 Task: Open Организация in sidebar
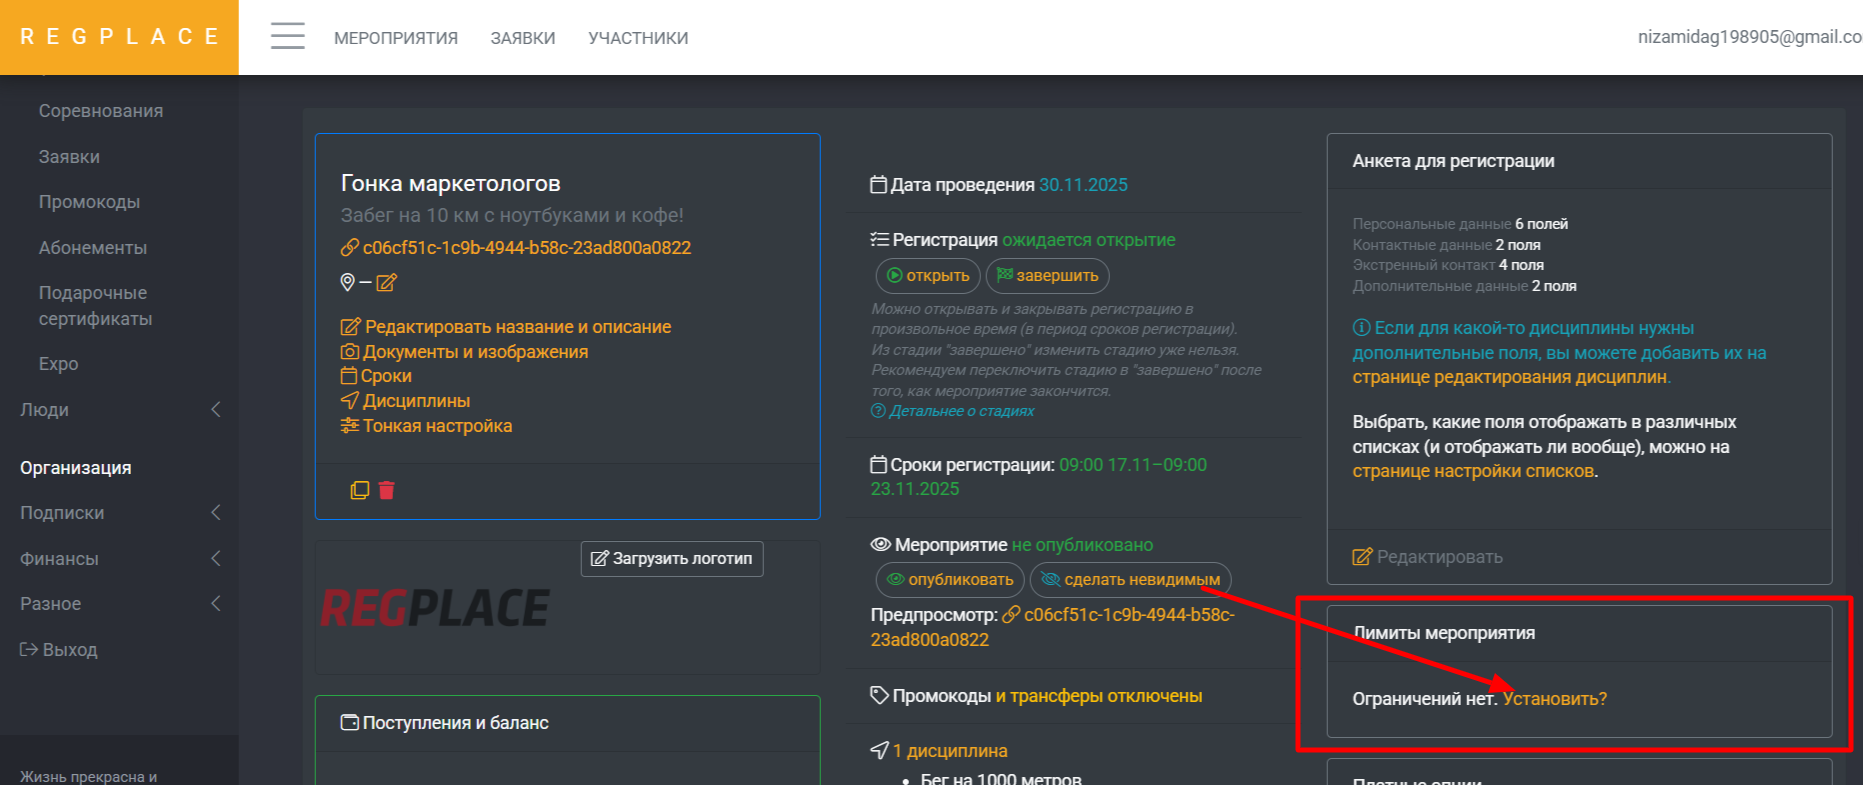click(76, 468)
